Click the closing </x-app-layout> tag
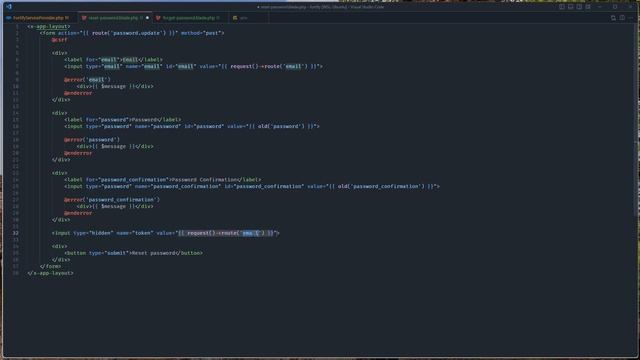This screenshot has height=360, width=640. [x=51, y=273]
